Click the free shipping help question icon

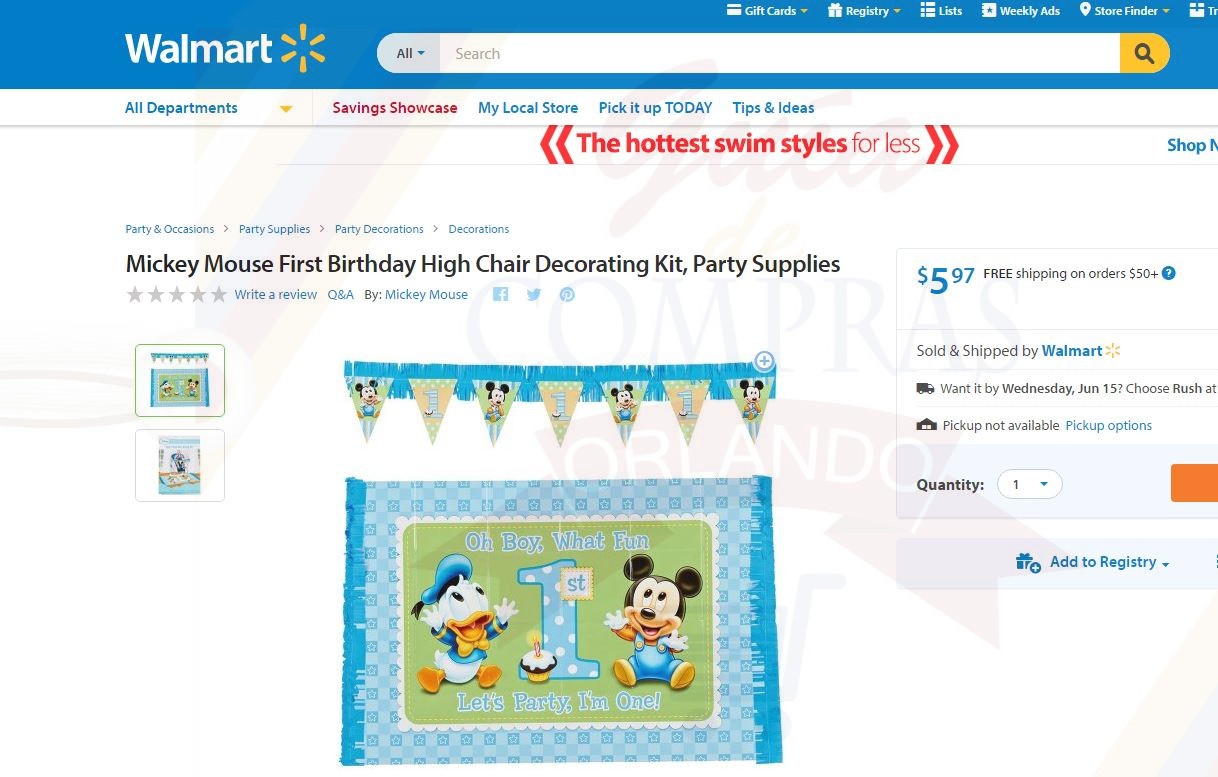[x=1168, y=273]
